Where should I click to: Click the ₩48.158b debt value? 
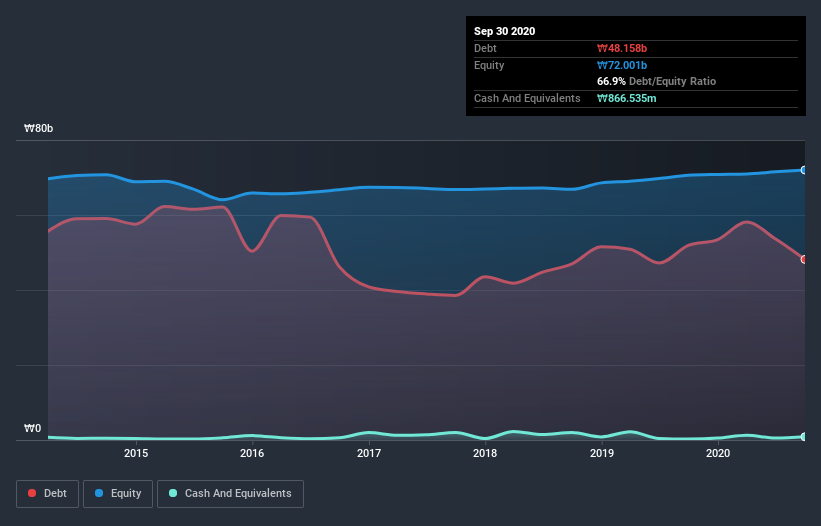click(622, 48)
